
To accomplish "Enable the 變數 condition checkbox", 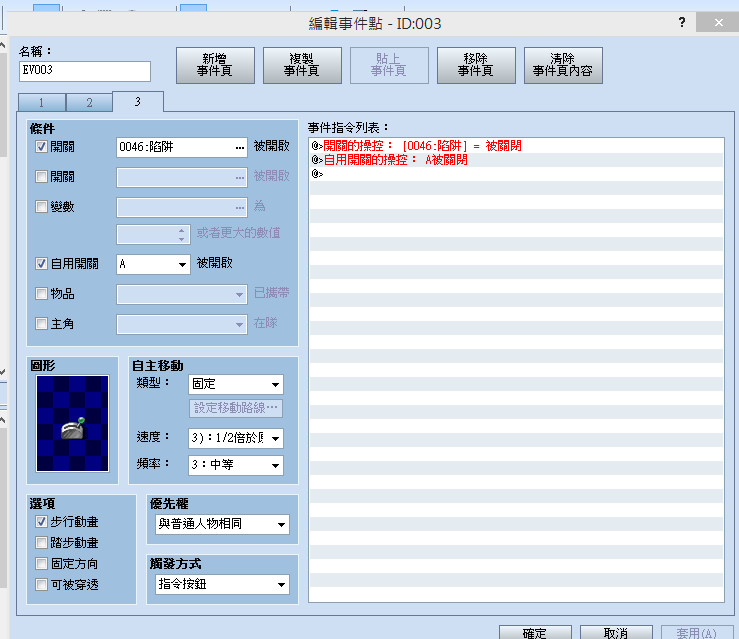I will coord(41,206).
